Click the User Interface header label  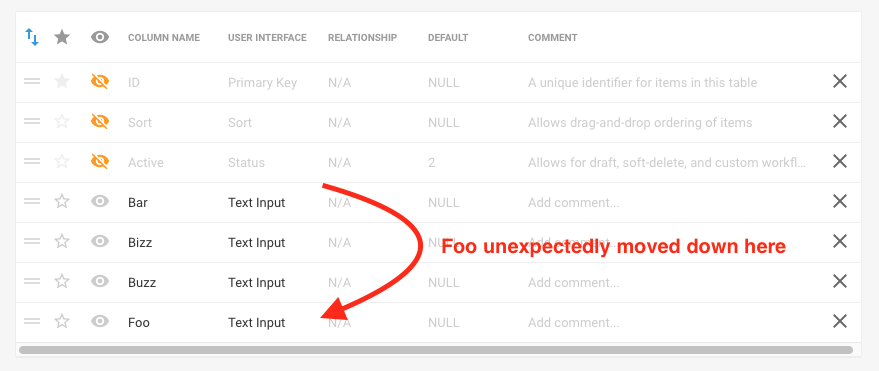[267, 38]
